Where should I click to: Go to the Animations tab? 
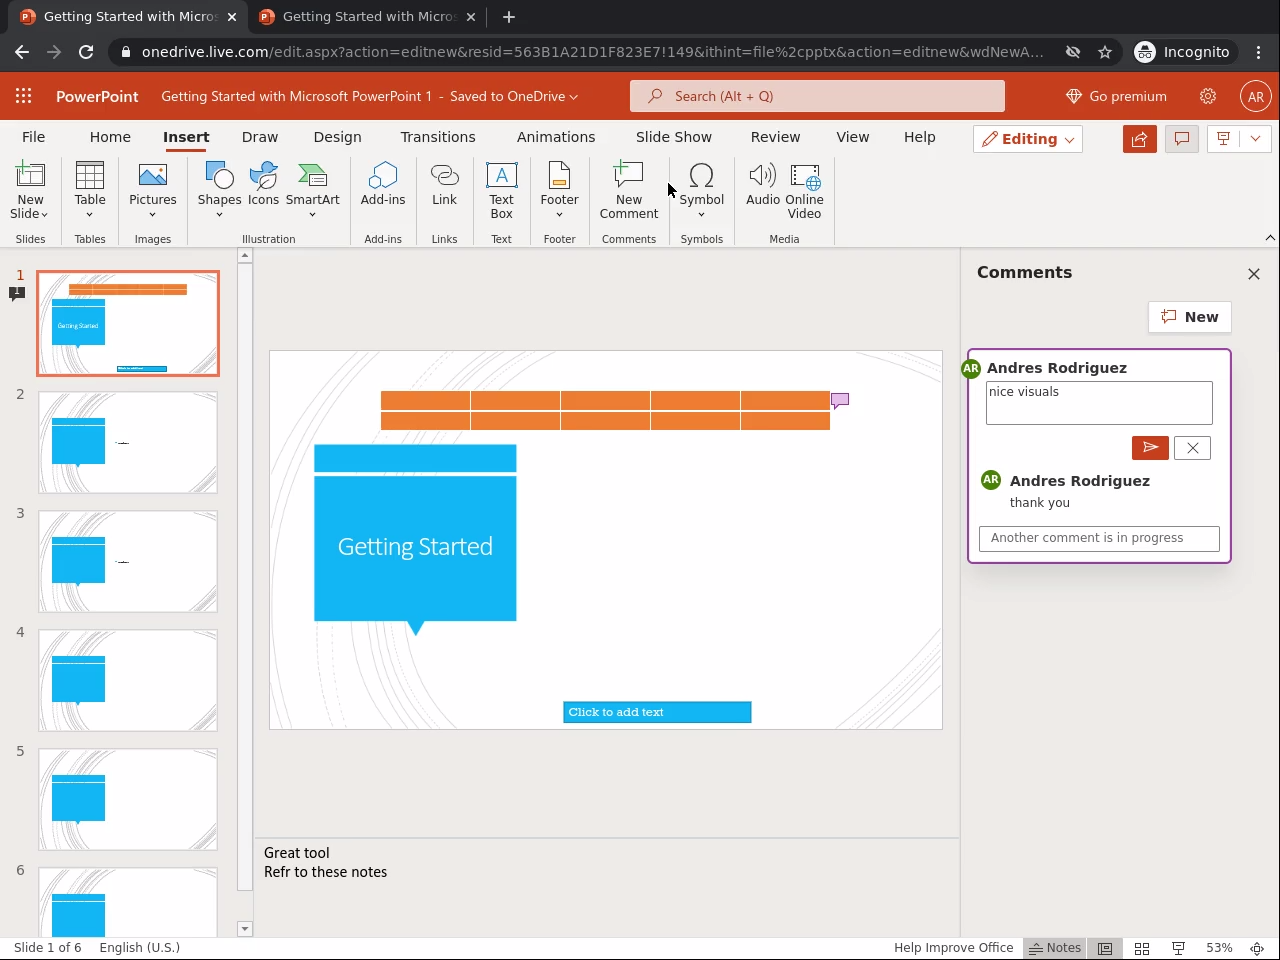coord(556,137)
